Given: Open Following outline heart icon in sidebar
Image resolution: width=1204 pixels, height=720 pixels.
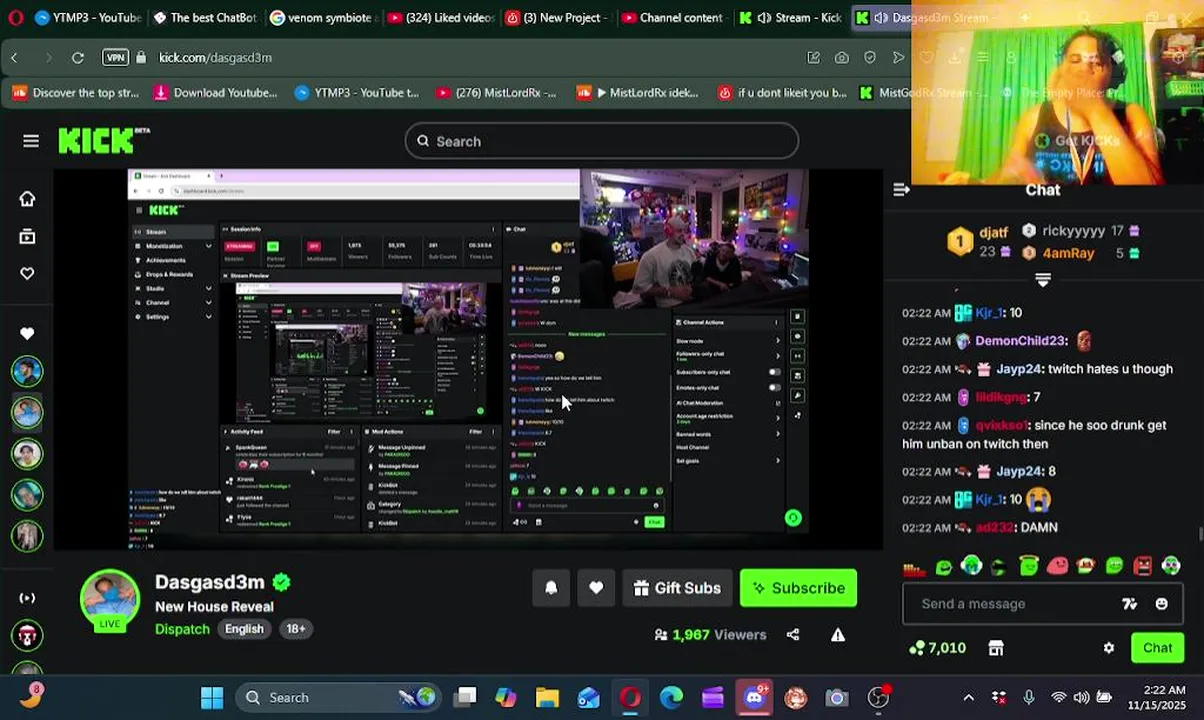Looking at the screenshot, I should (x=27, y=273).
